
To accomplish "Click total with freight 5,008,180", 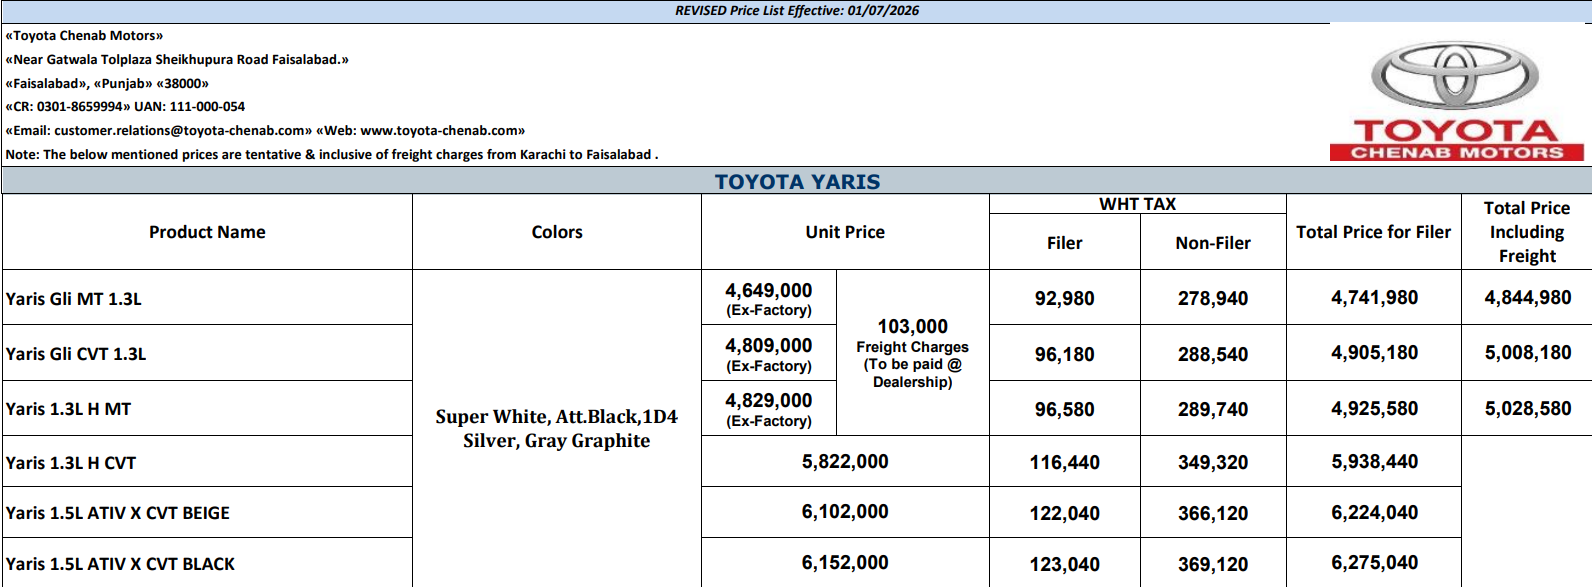I will coord(1528,353).
